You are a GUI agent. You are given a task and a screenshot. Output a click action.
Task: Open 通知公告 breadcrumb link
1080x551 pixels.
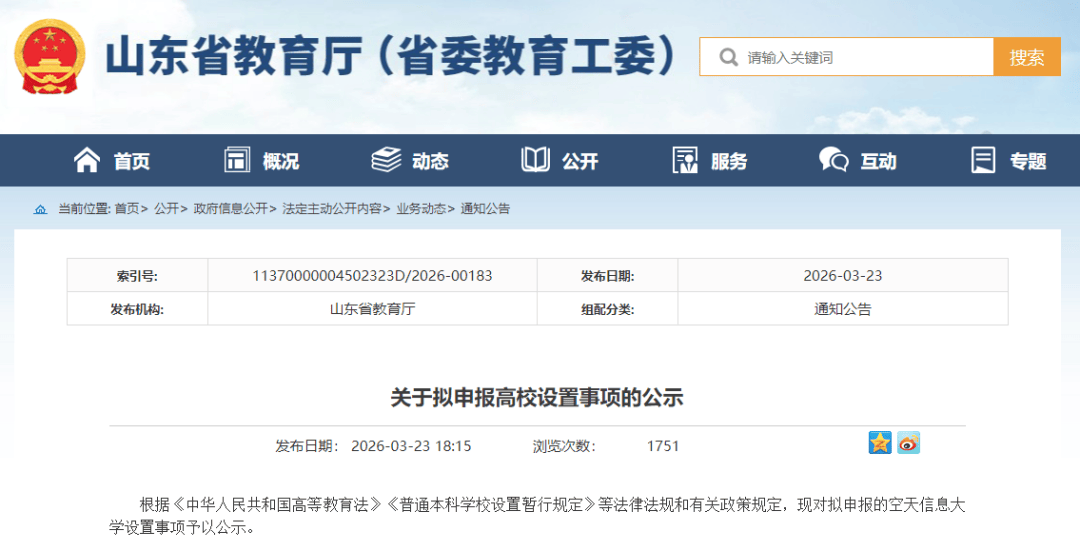pos(485,209)
